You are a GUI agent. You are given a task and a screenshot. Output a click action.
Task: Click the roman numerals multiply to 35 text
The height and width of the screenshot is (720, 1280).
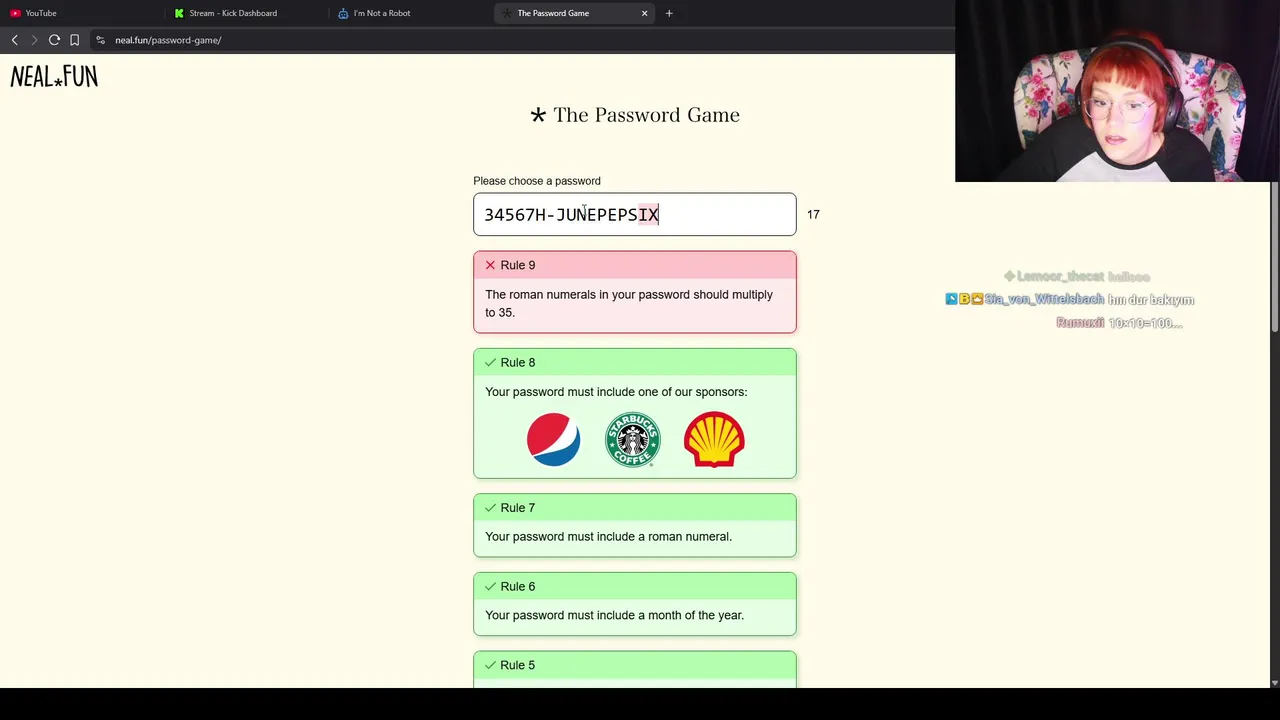tap(629, 304)
